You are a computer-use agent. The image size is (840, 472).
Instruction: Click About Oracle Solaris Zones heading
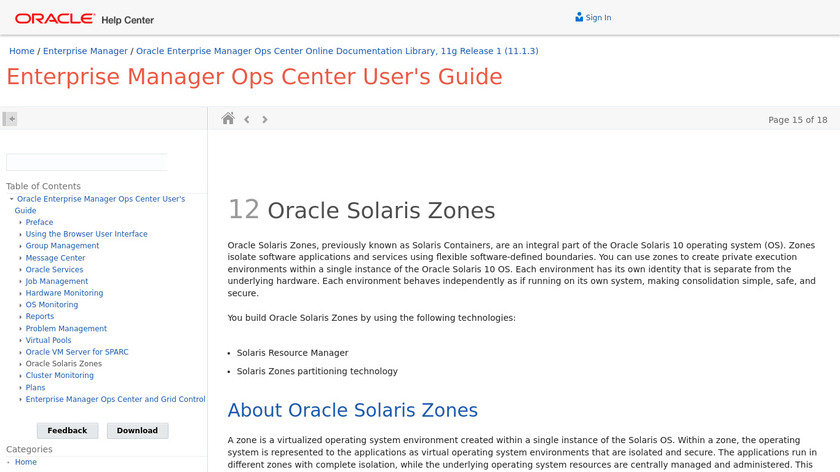point(352,410)
